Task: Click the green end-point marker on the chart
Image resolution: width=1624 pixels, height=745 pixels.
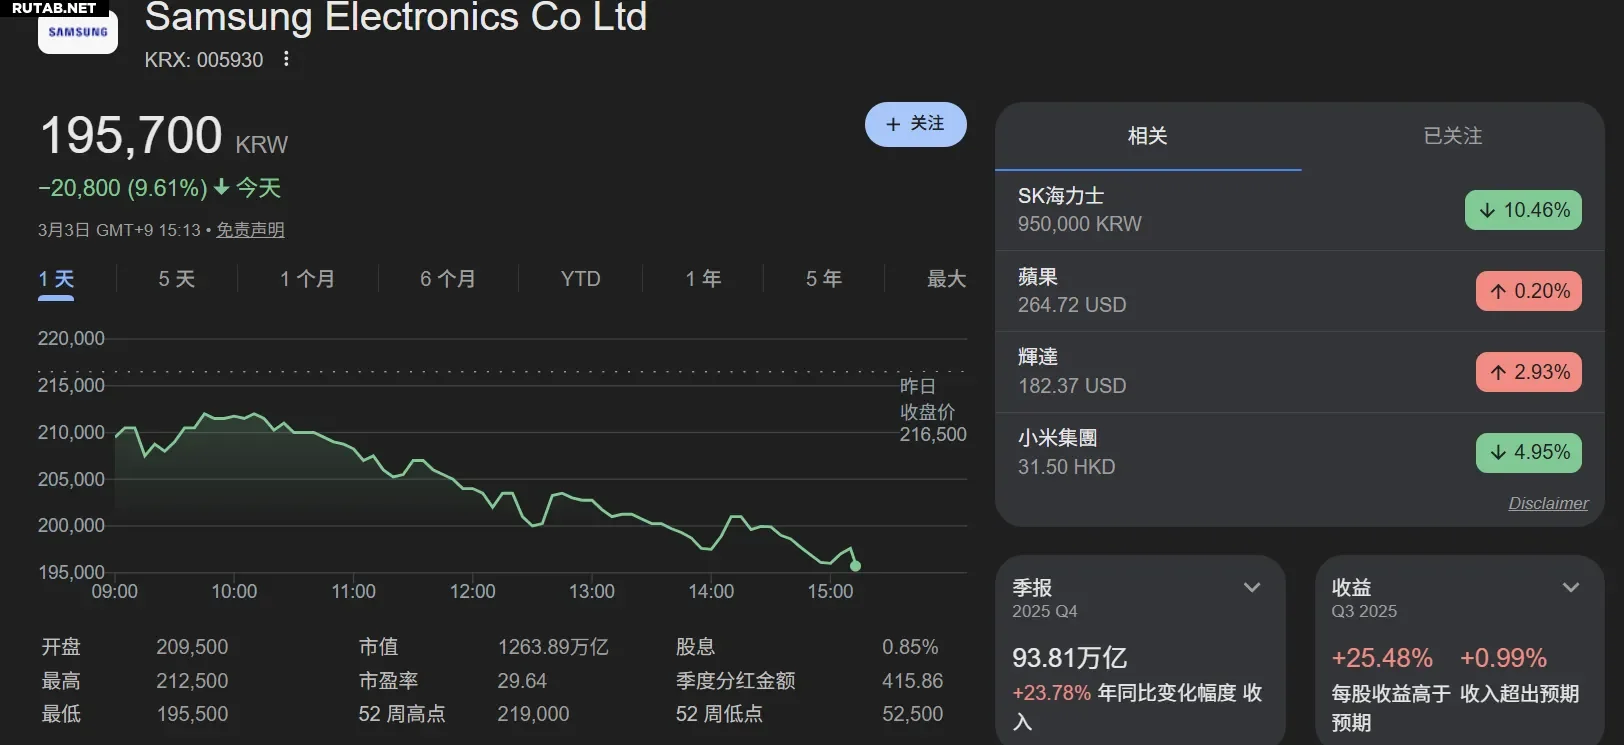Action: (855, 566)
